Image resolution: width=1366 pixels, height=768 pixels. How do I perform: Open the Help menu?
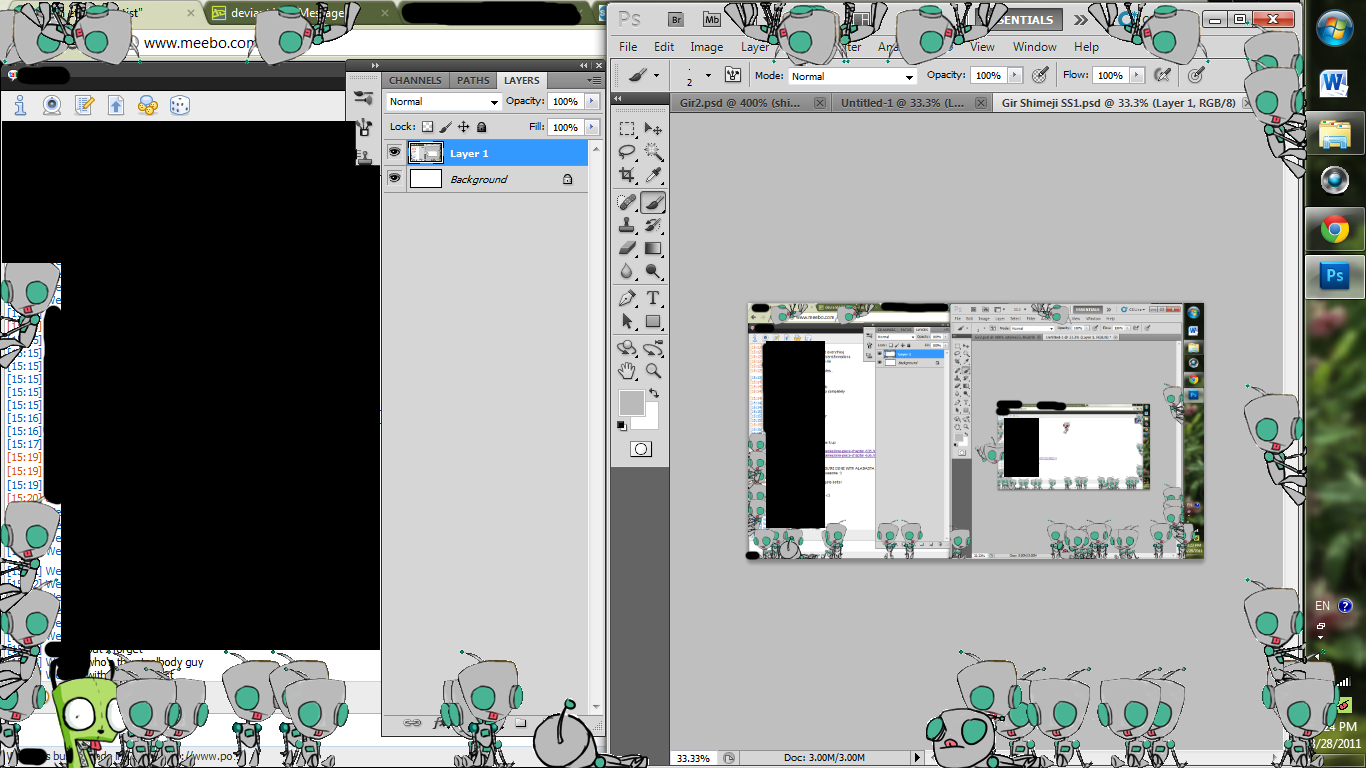click(1086, 47)
